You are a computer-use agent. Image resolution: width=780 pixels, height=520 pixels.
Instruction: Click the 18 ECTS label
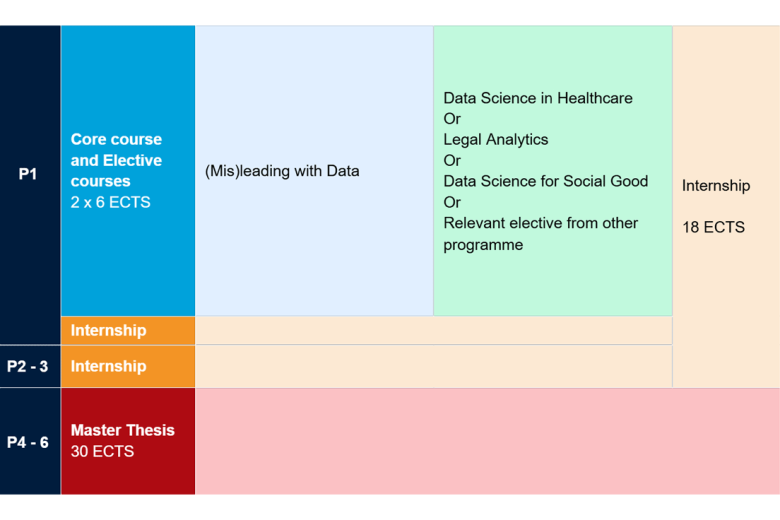(x=713, y=227)
